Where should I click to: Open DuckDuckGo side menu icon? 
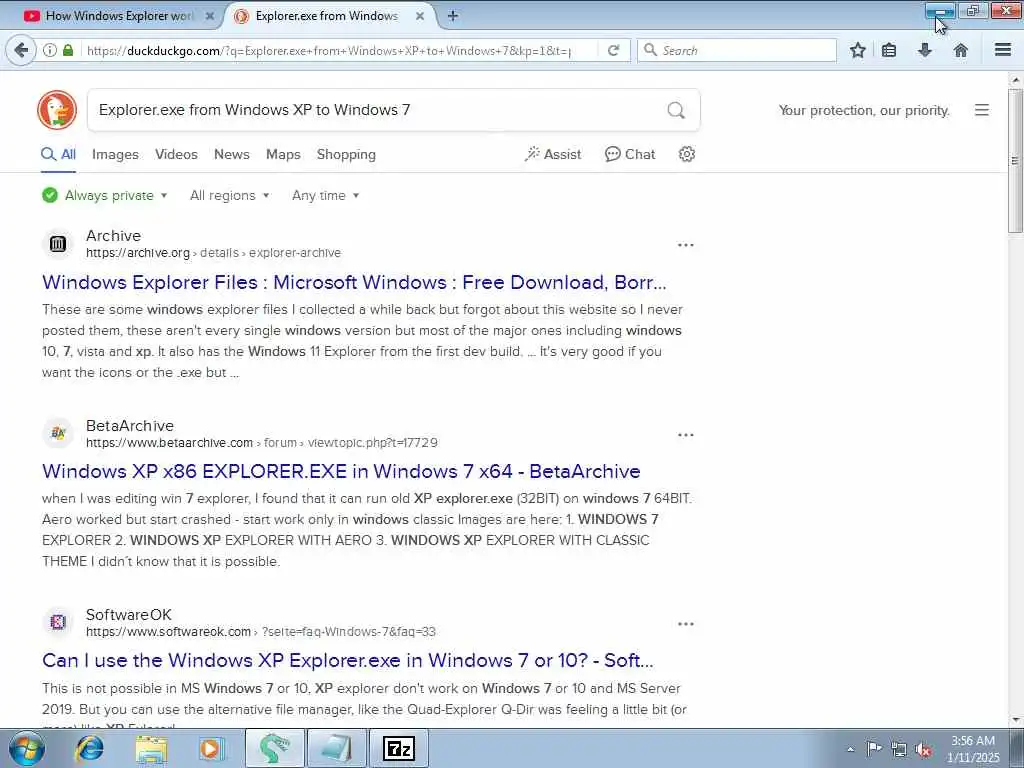coord(982,110)
